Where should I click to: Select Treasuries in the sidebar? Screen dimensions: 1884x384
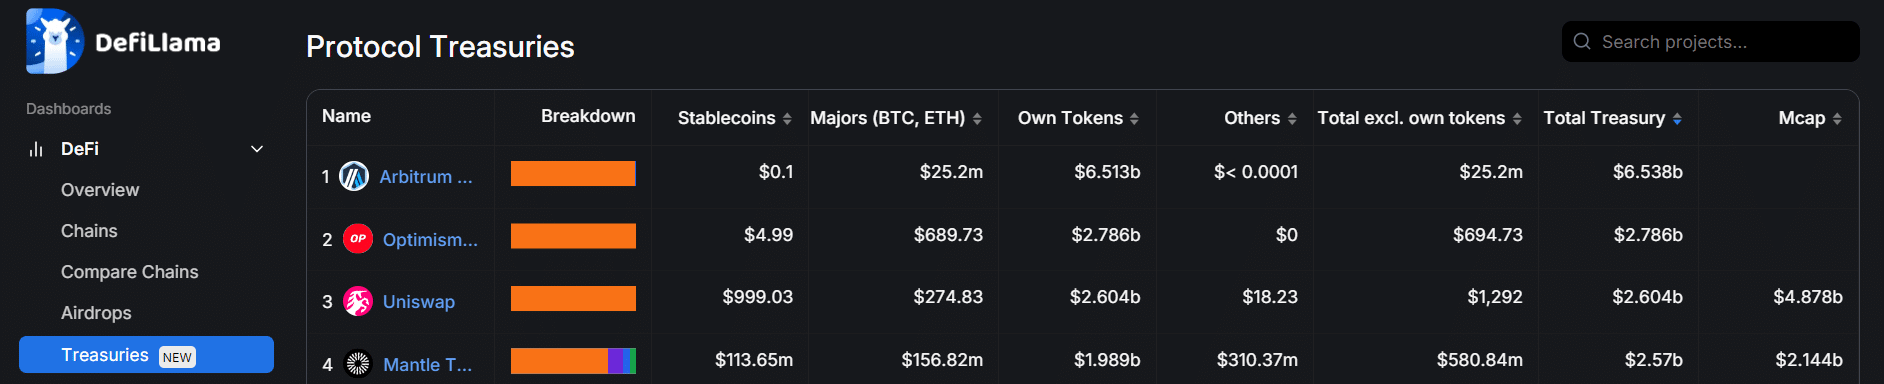pos(146,355)
